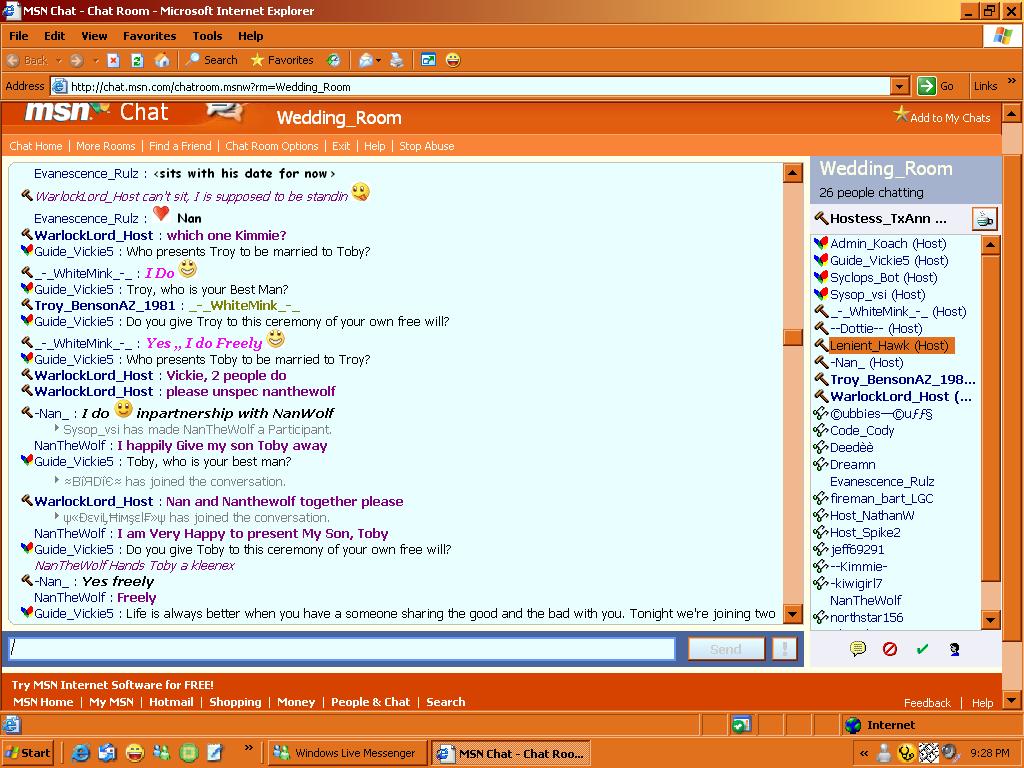
Task: Click Stop Abuse link
Action: tap(426, 146)
